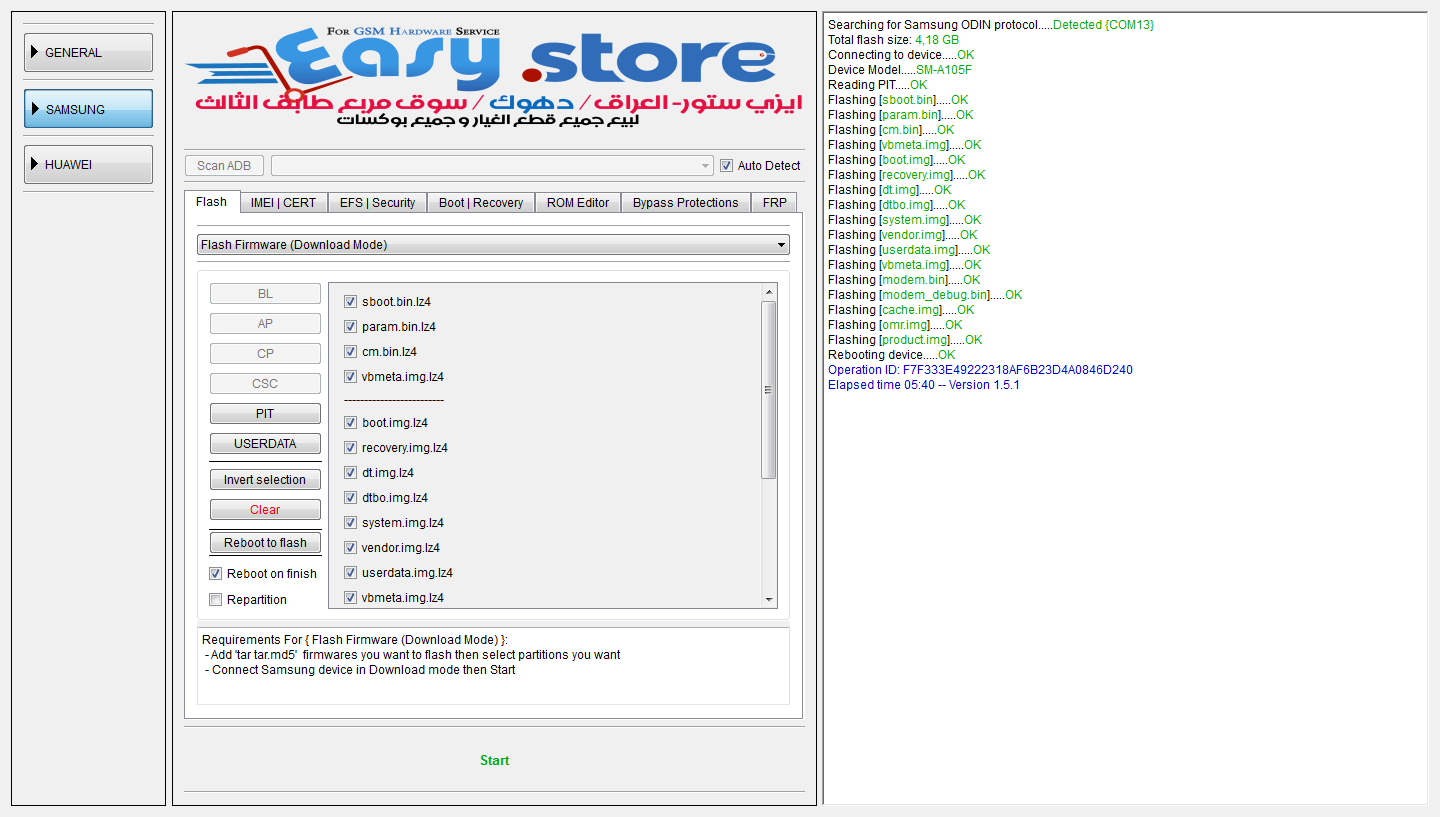
Task: Click the Rebooting device OK line
Action: click(x=892, y=355)
